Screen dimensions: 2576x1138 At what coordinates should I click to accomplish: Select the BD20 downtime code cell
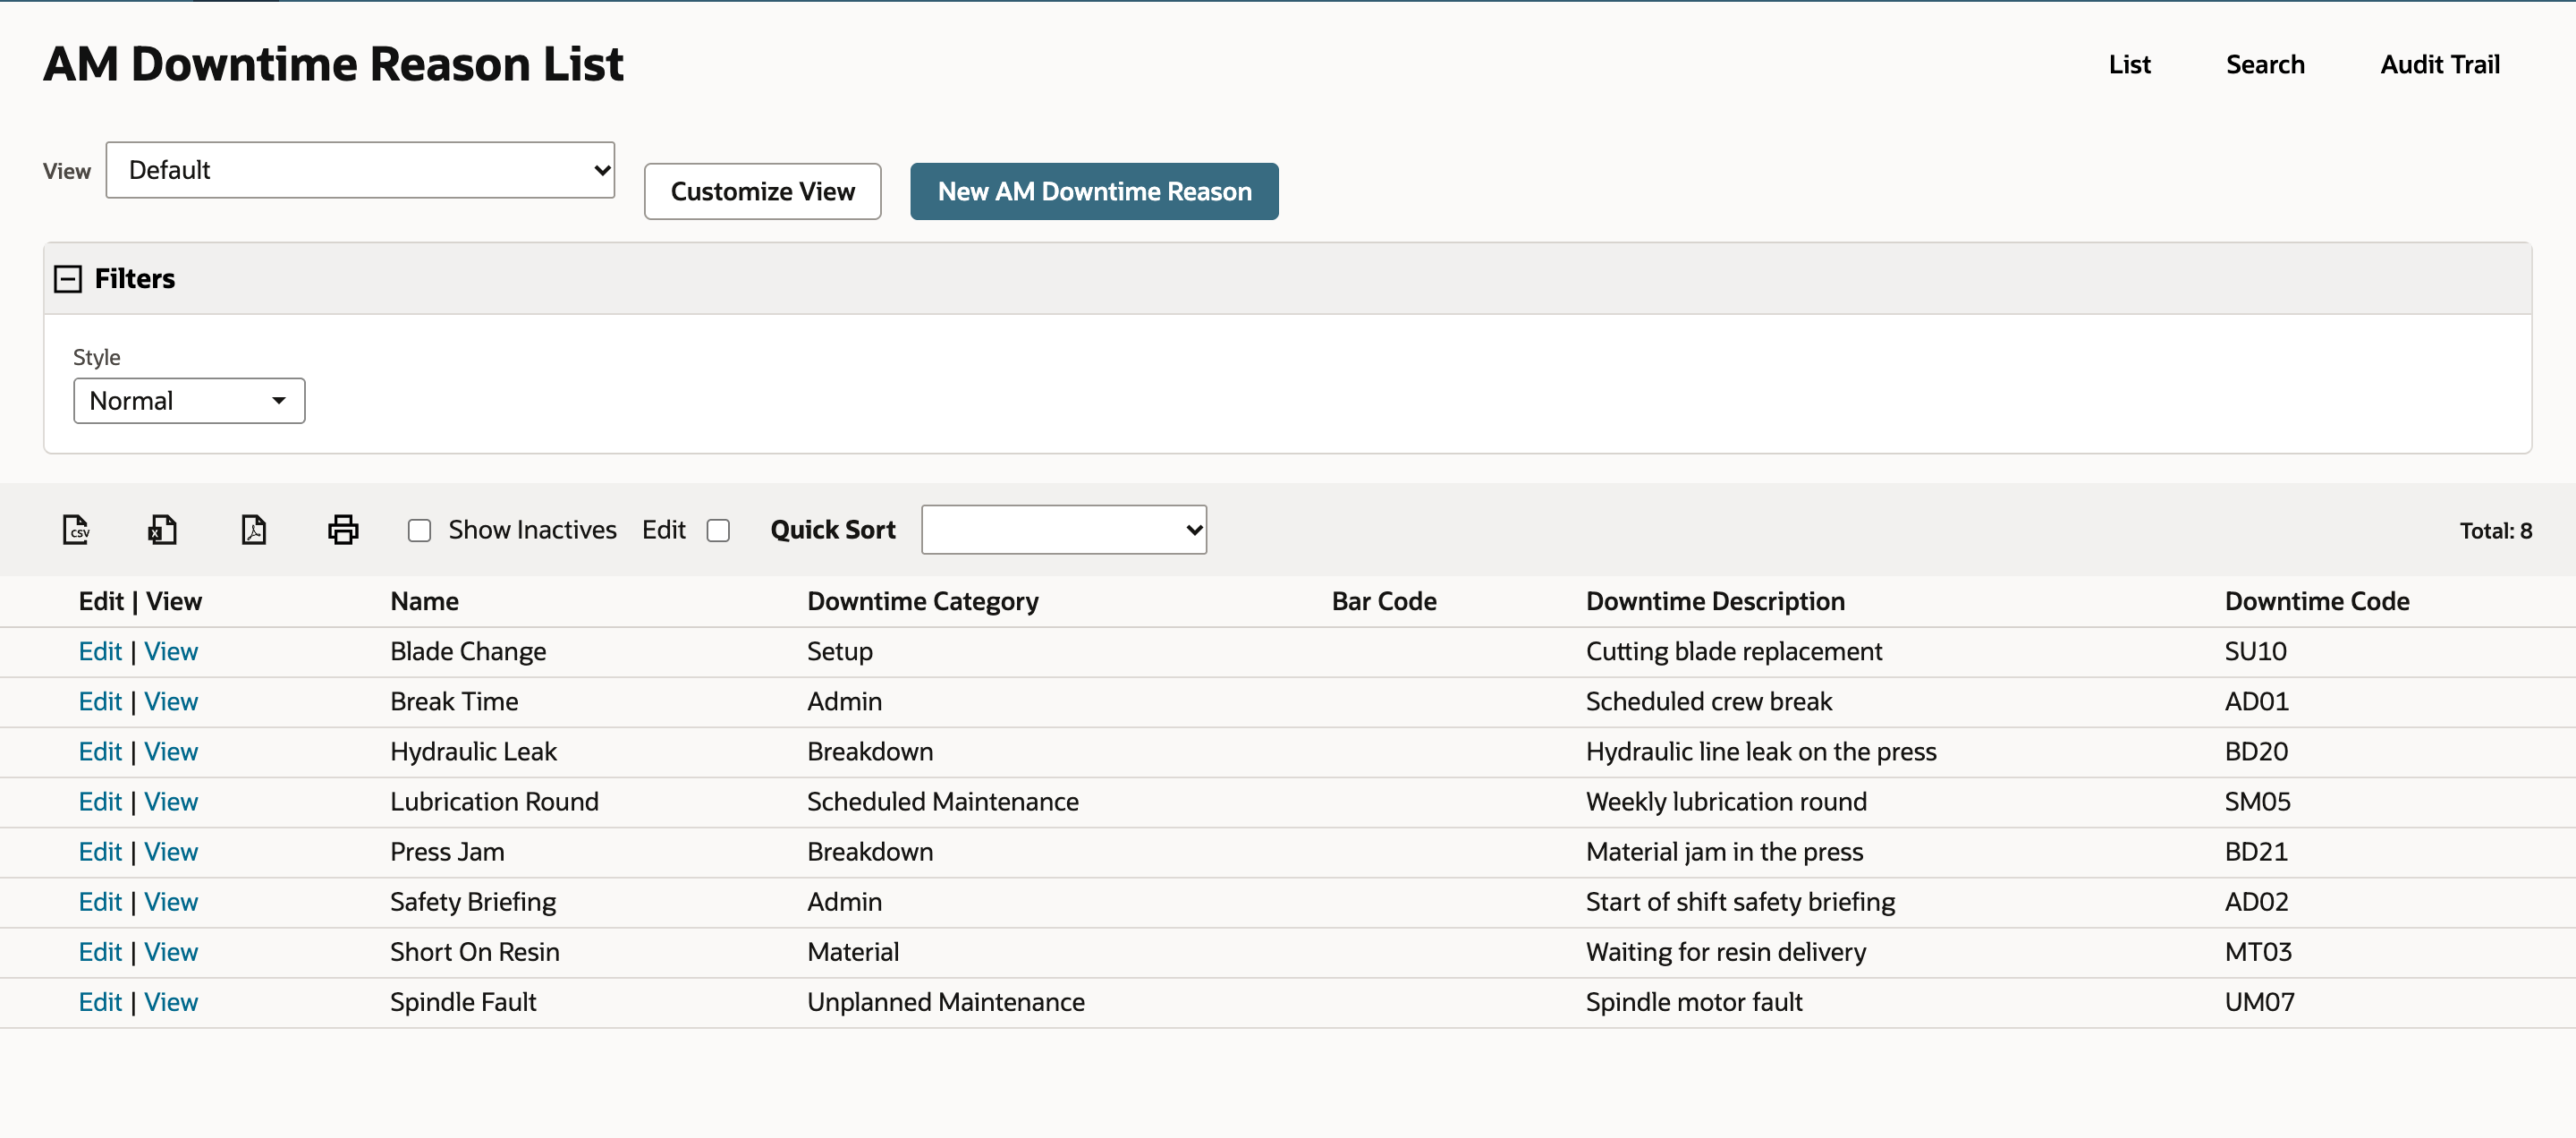(x=2256, y=752)
